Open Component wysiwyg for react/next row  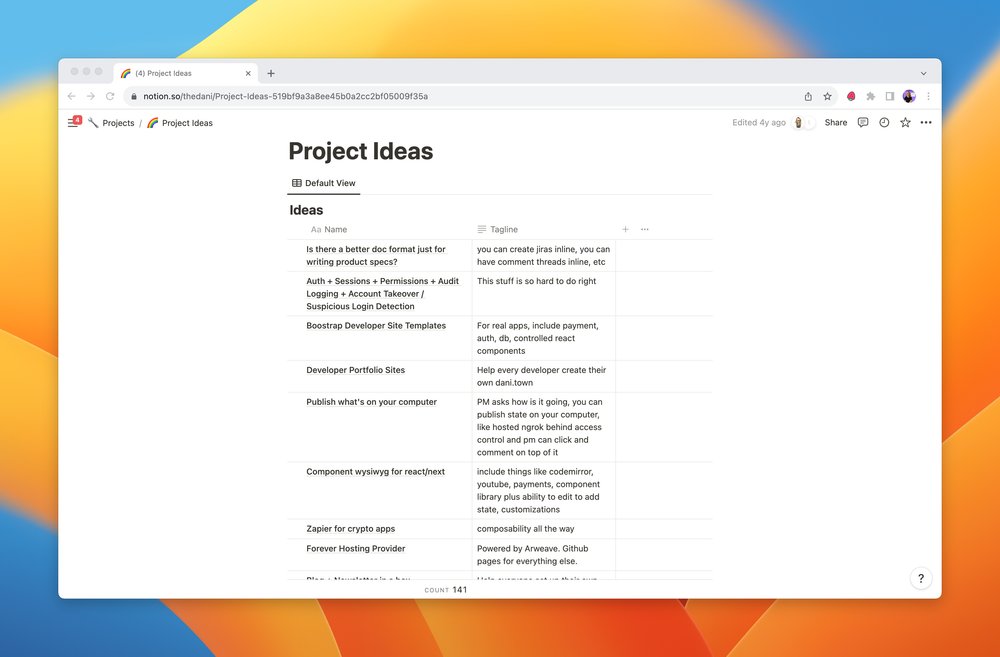(x=375, y=471)
